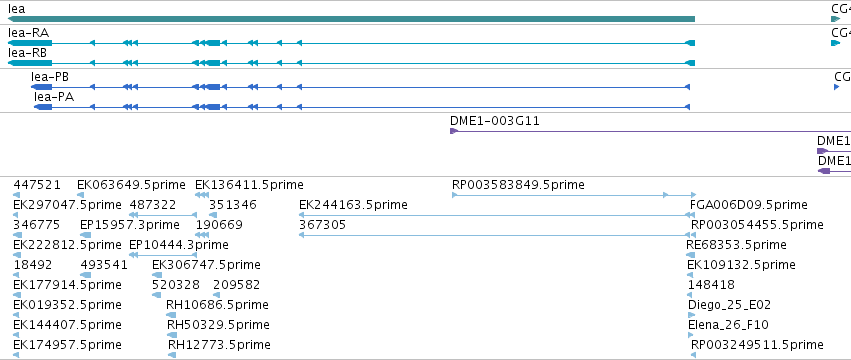Click the EK144407.5prime label

coord(67,325)
